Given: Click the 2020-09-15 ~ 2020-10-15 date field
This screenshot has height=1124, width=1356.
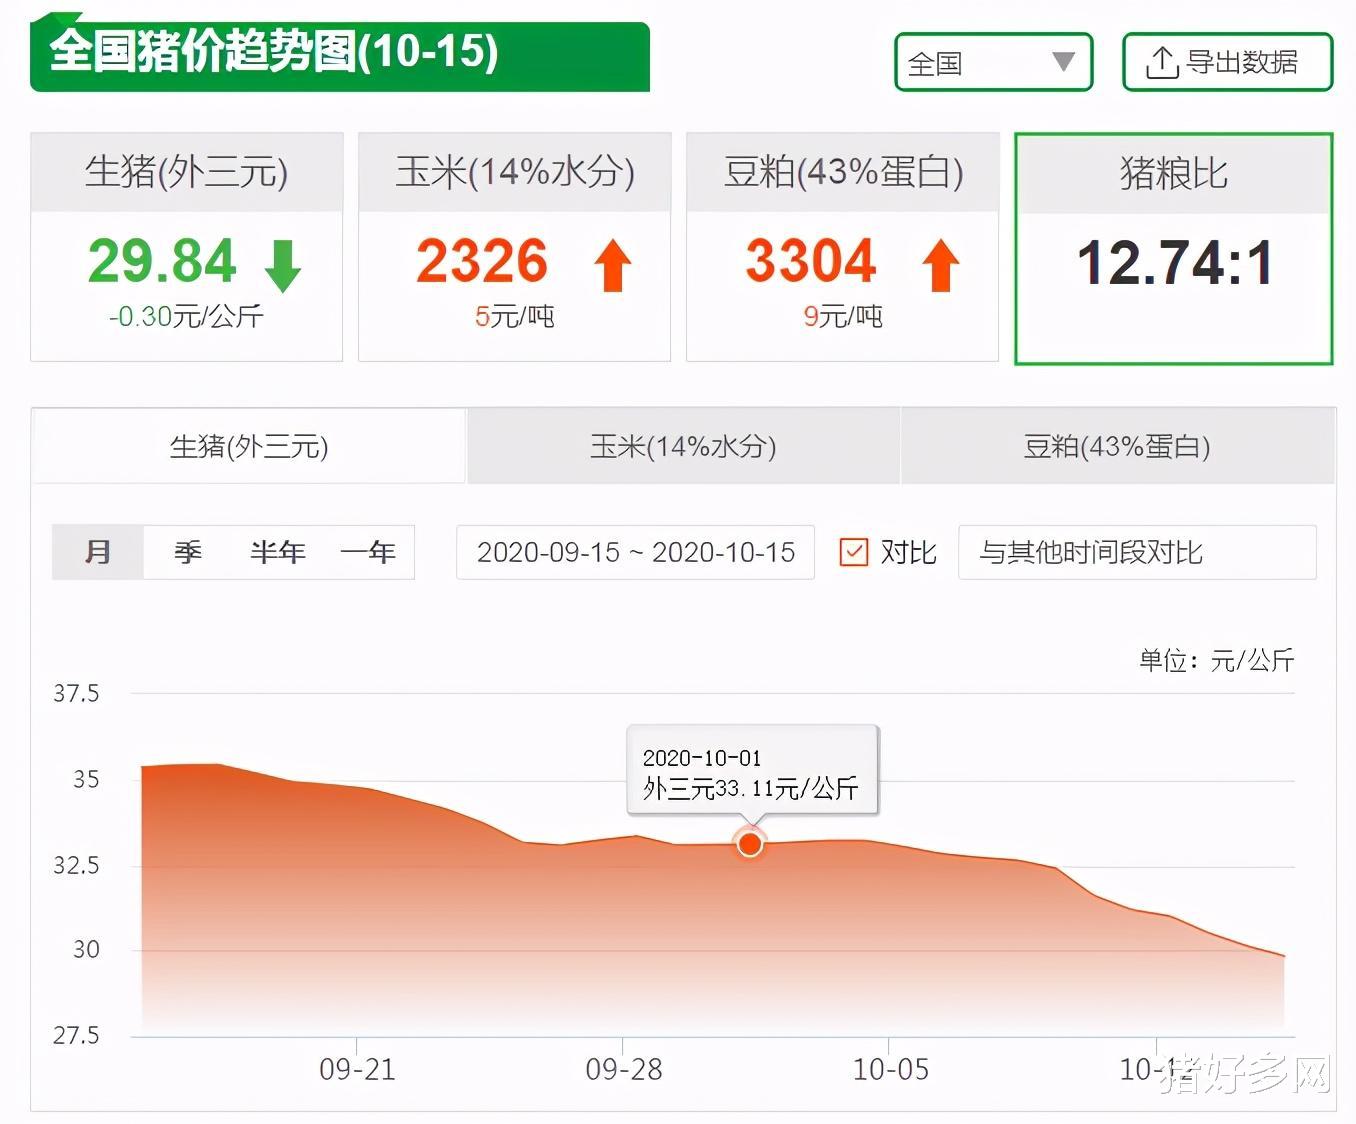Looking at the screenshot, I should tap(635, 551).
